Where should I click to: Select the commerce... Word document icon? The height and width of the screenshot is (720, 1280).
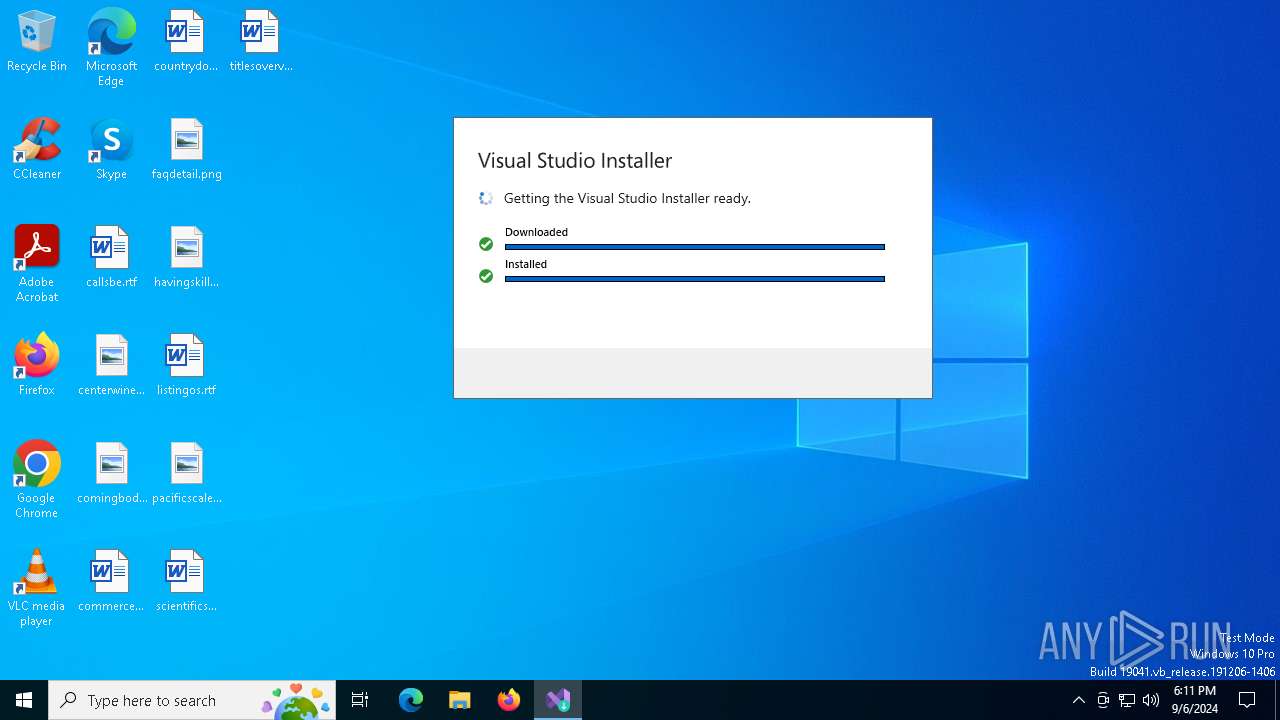[x=111, y=581]
